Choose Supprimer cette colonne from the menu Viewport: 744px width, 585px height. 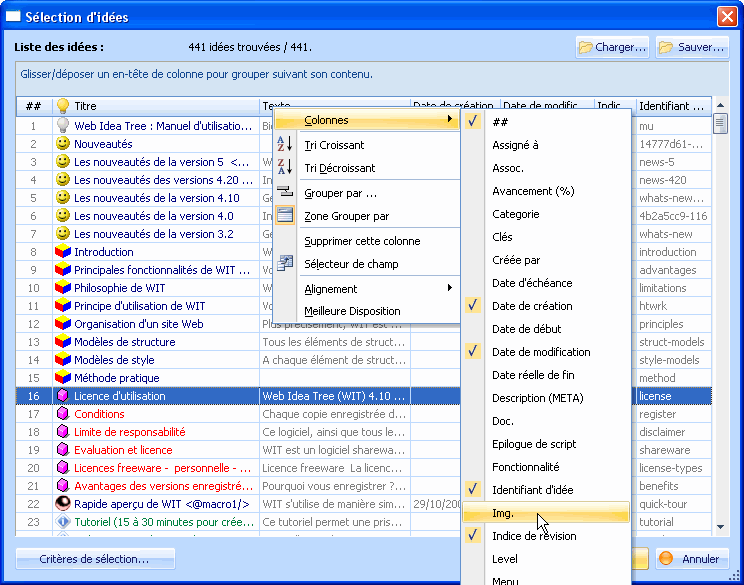pos(361,241)
